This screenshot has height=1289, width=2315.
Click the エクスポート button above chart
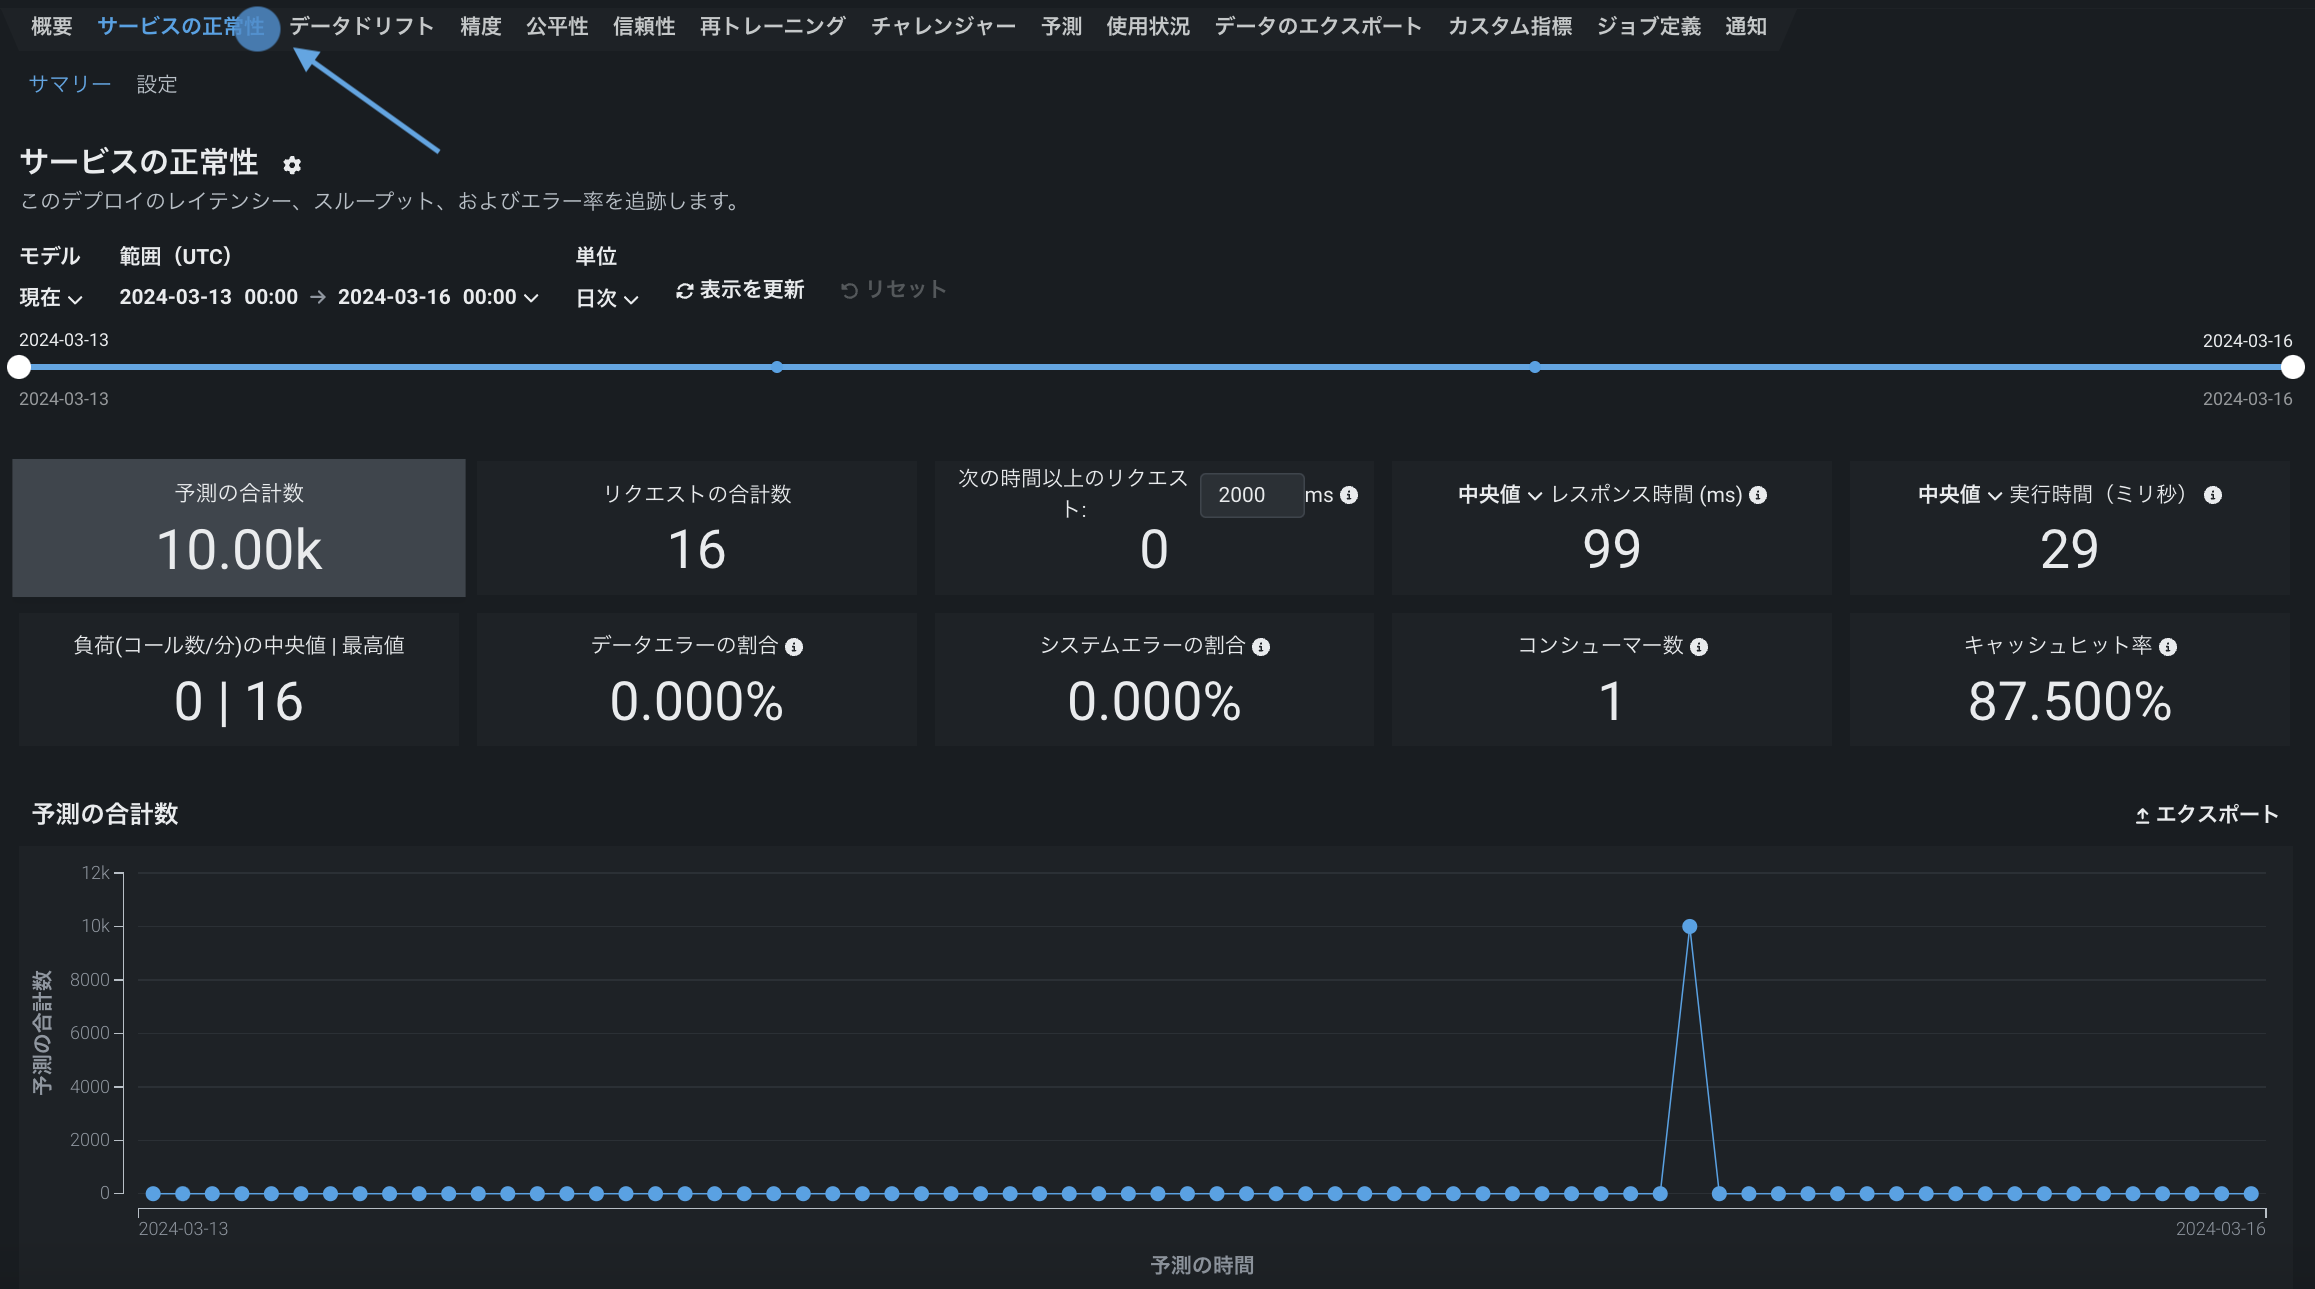tap(2206, 814)
